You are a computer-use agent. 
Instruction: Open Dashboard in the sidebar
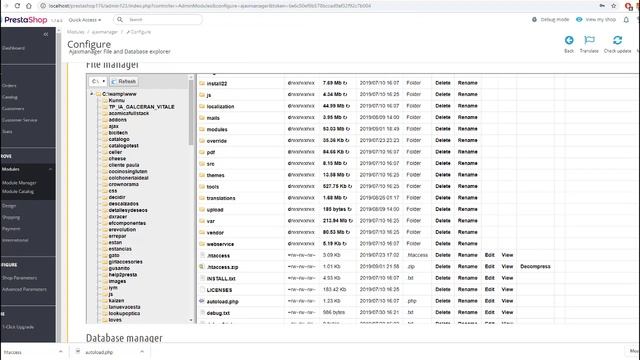coord(14,48)
